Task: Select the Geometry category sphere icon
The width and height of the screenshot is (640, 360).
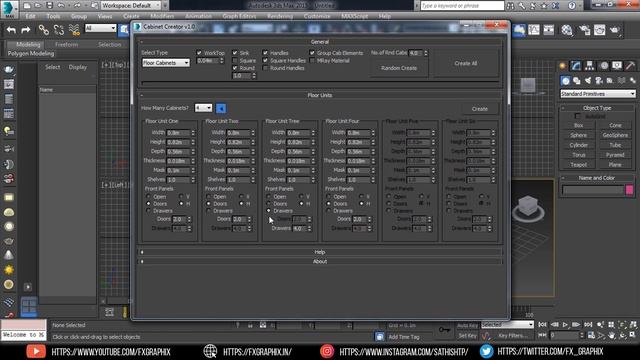Action: click(x=566, y=81)
